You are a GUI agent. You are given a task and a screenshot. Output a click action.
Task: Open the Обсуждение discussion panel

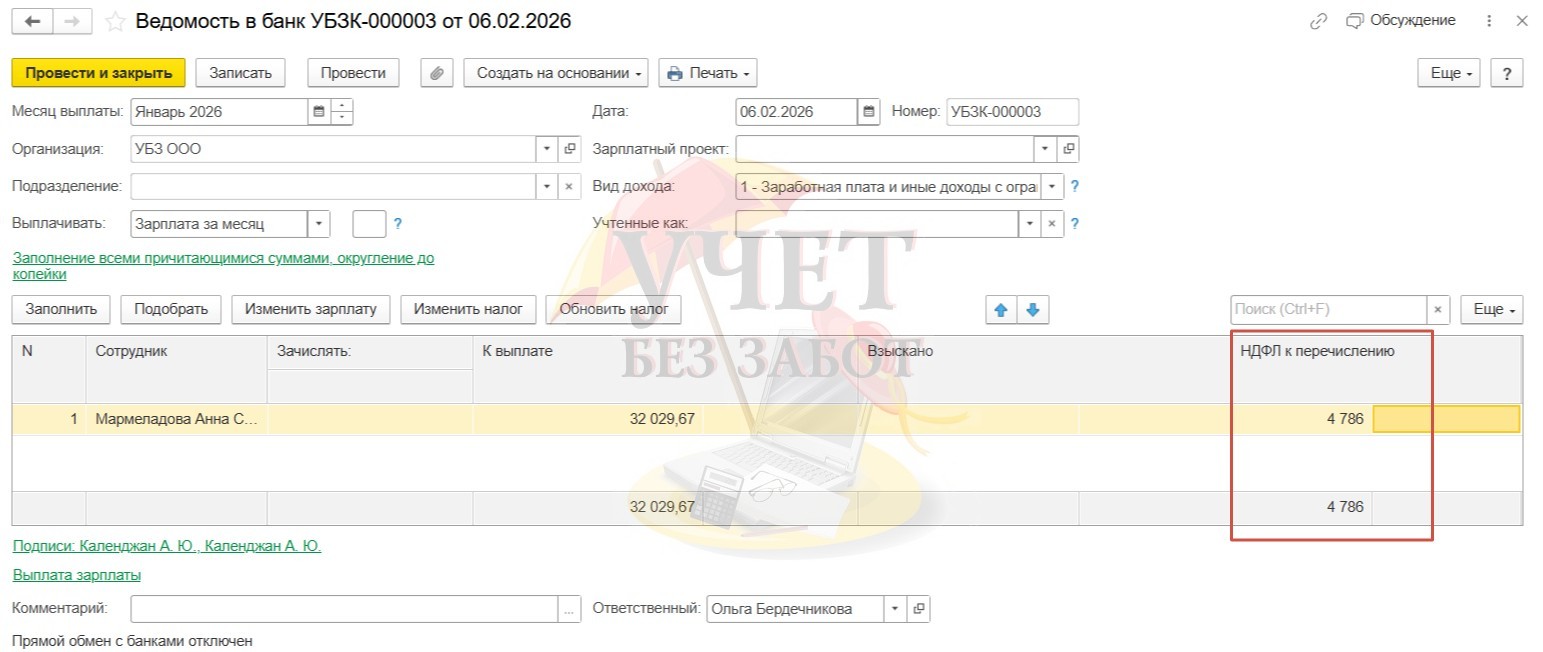coord(1401,20)
